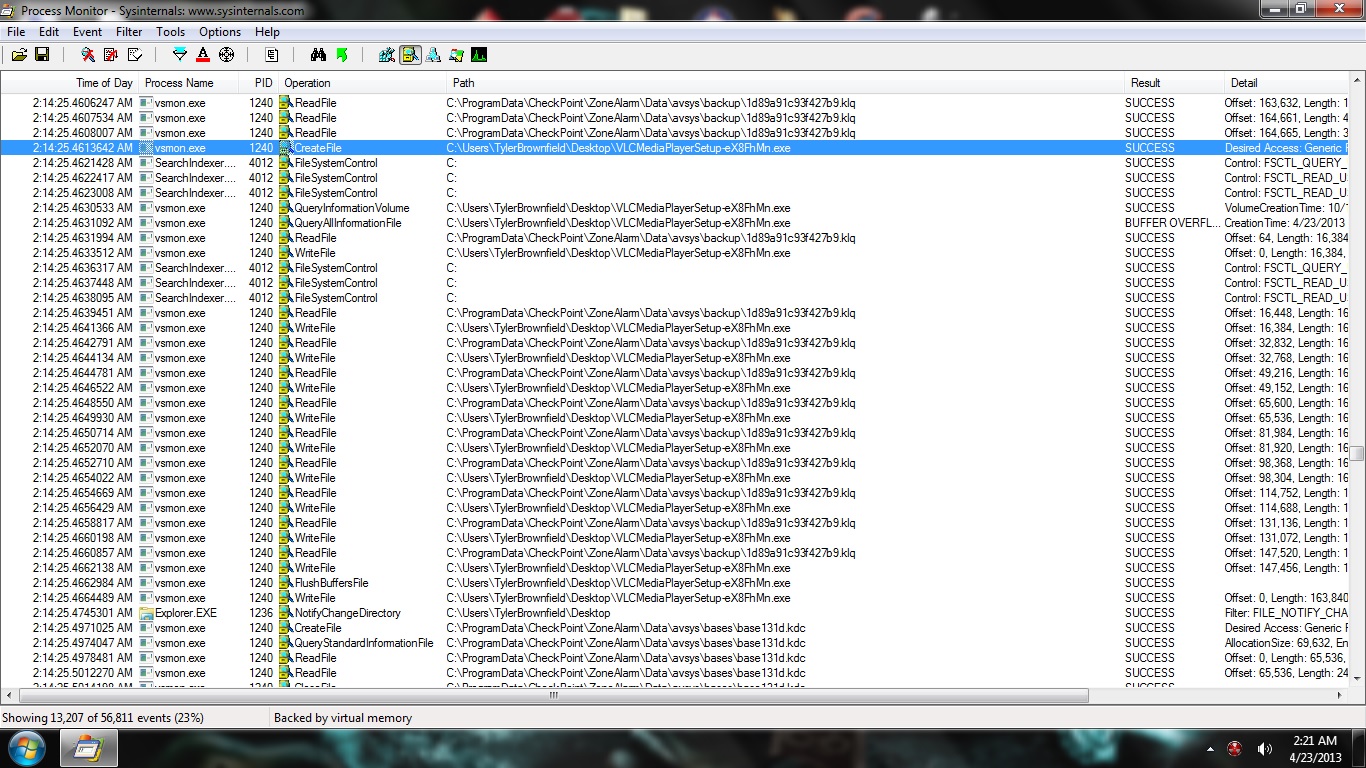Screen dimensions: 1366x768
Task: Click the BUFFER OVERFL... result cell
Action: pyautogui.click(x=1173, y=223)
